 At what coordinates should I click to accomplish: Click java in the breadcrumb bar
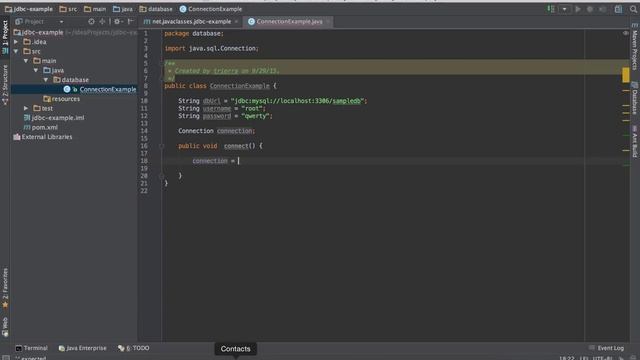tap(123, 9)
